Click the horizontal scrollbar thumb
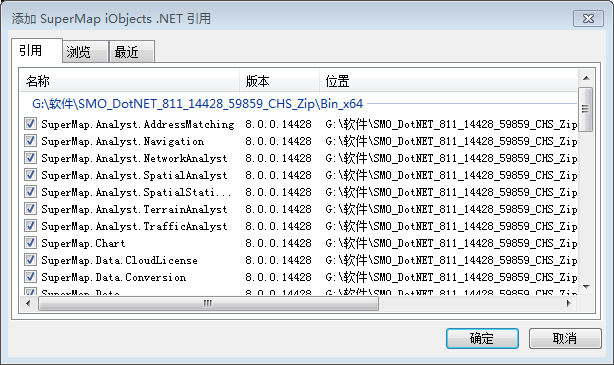This screenshot has width=614, height=365. click(x=208, y=303)
